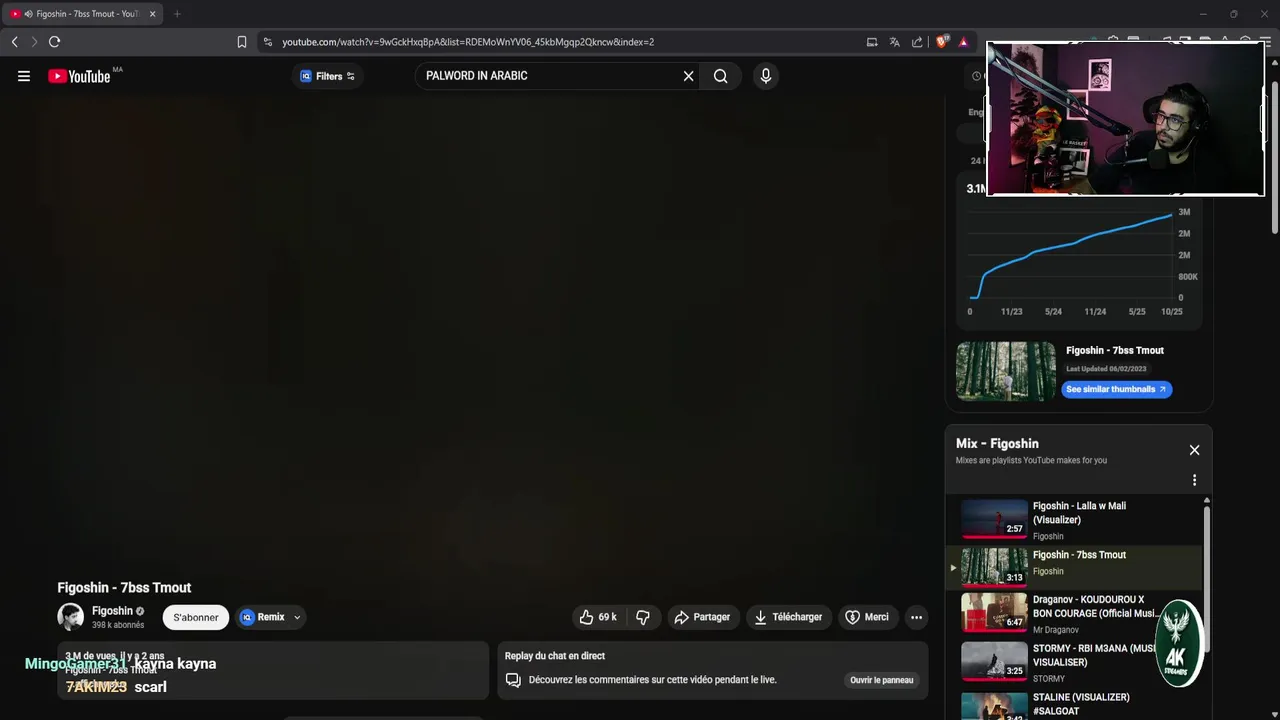The image size is (1280, 720).
Task: Open Brave Rewards triangle icon
Action: pos(963,42)
